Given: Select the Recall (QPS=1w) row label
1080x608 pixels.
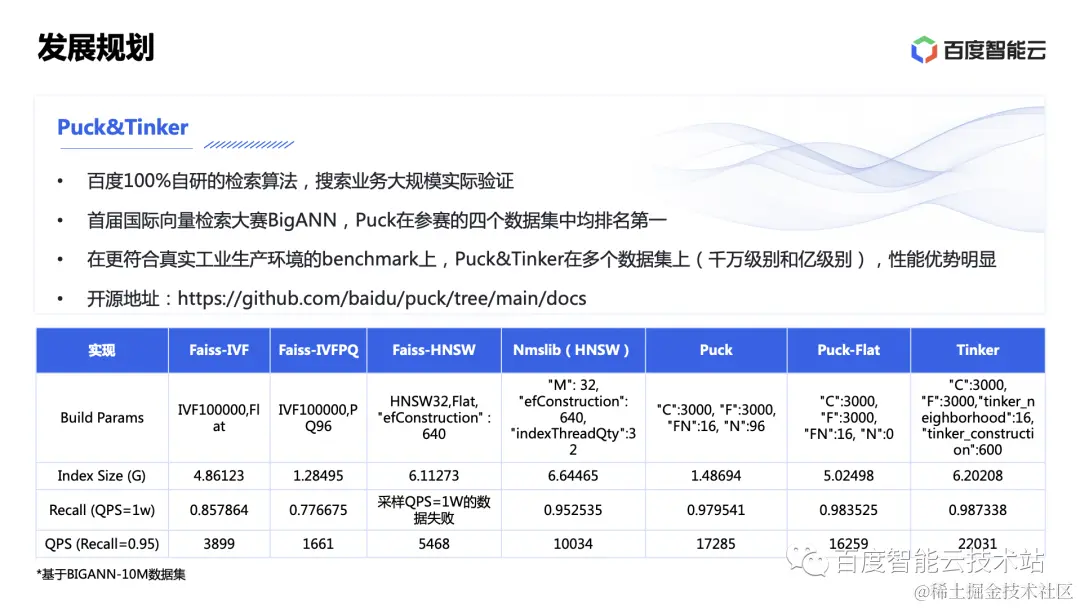Looking at the screenshot, I should (102, 510).
